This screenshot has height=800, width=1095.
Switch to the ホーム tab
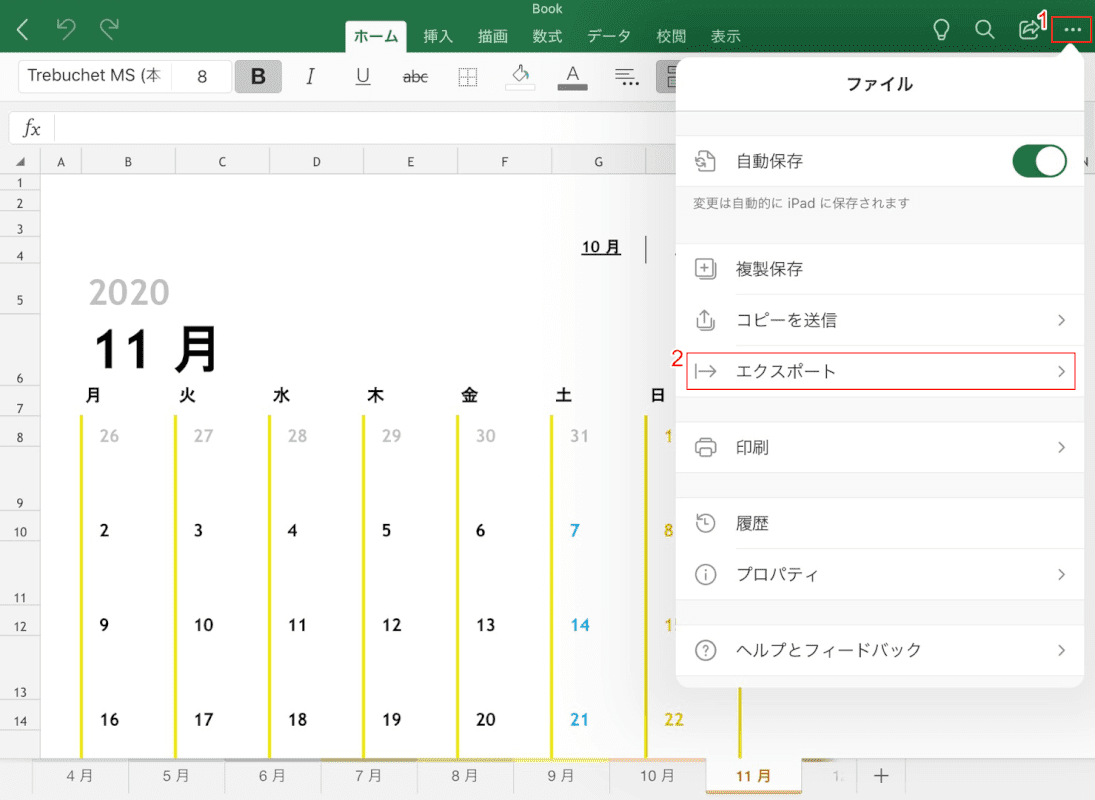coord(376,36)
